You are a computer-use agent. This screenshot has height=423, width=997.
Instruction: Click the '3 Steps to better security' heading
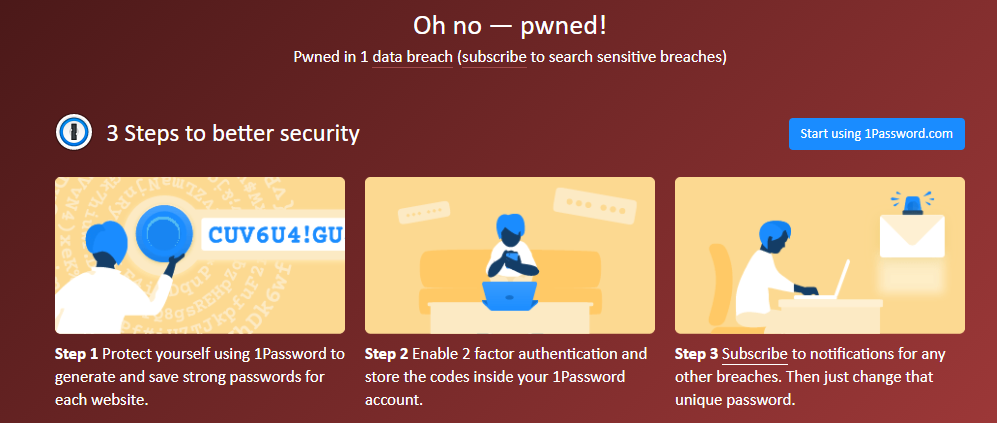(x=233, y=133)
